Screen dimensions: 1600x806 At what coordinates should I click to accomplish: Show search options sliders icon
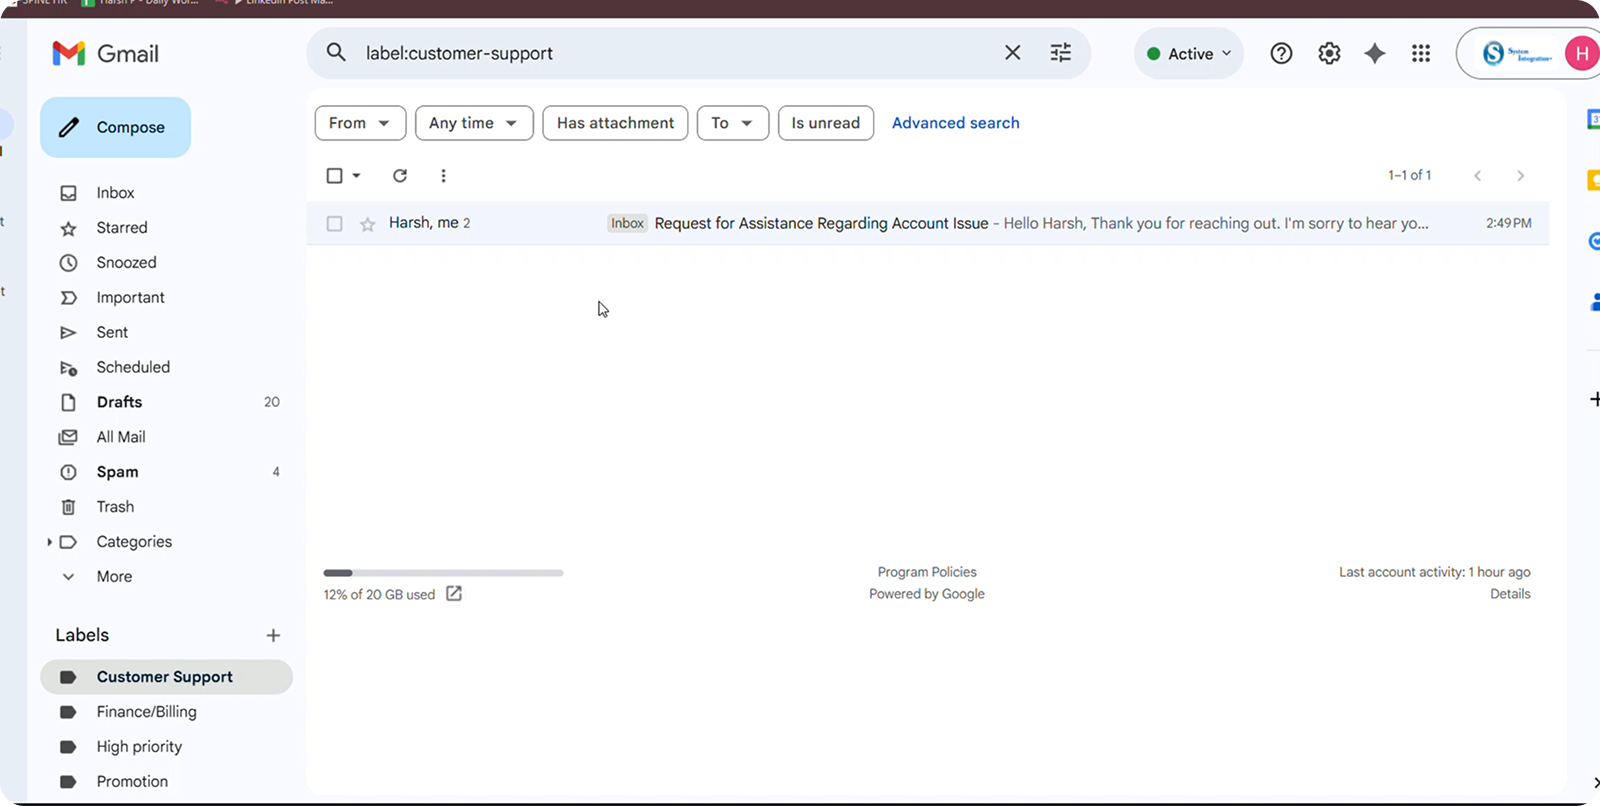coord(1061,53)
